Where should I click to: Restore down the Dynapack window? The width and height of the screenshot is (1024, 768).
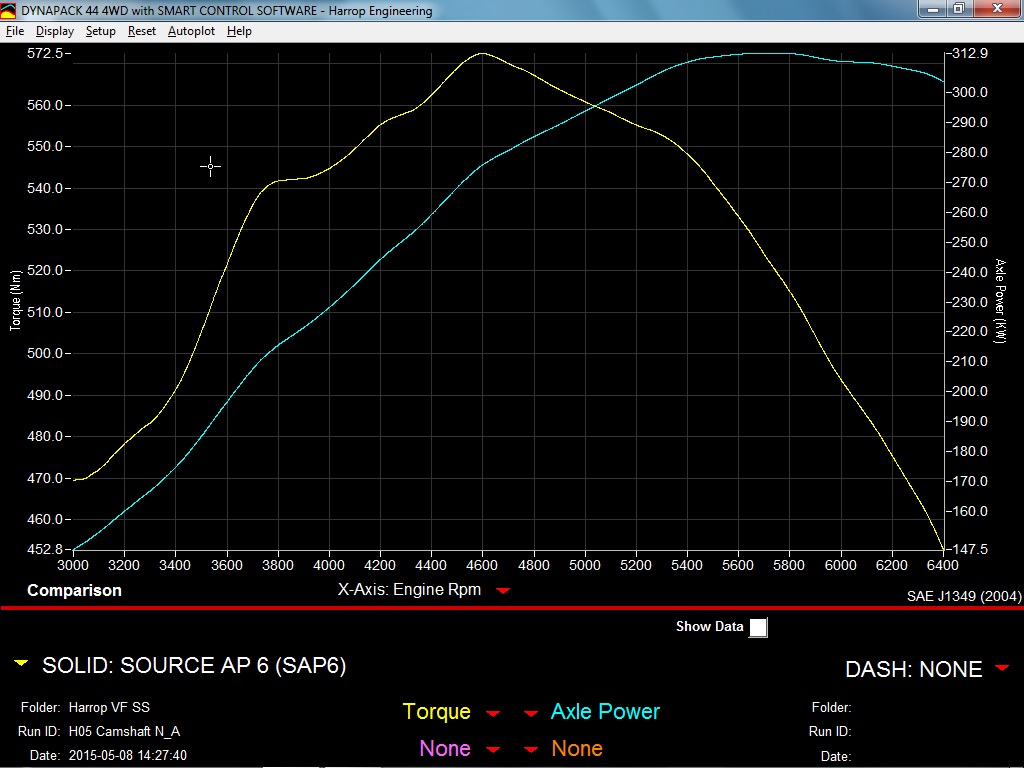click(958, 9)
